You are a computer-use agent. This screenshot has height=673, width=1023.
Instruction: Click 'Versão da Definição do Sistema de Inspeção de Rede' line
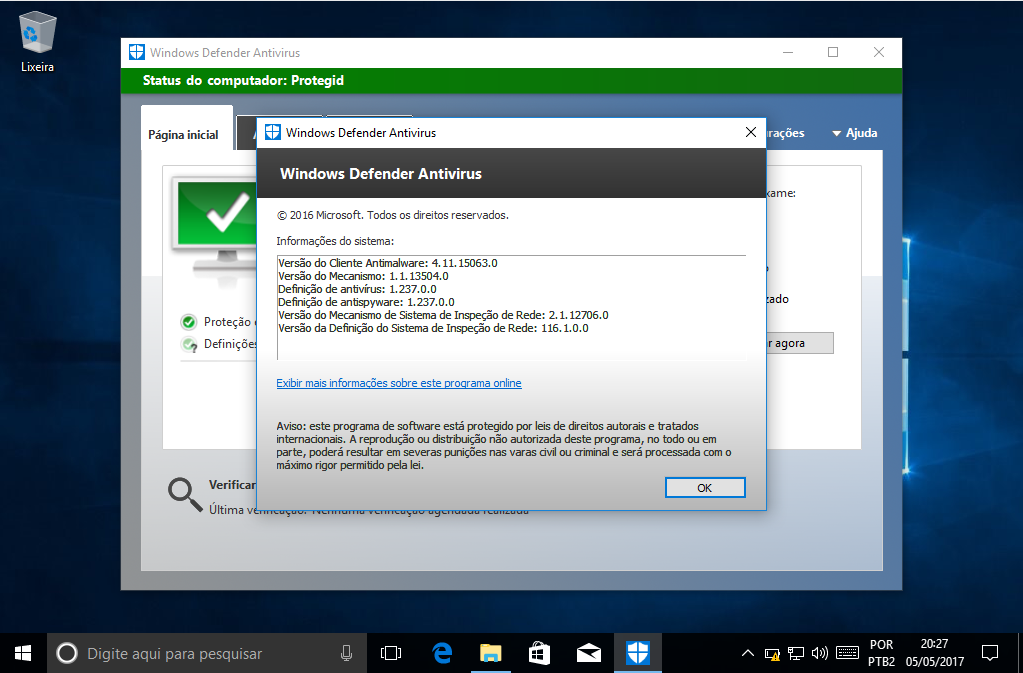tap(433, 329)
